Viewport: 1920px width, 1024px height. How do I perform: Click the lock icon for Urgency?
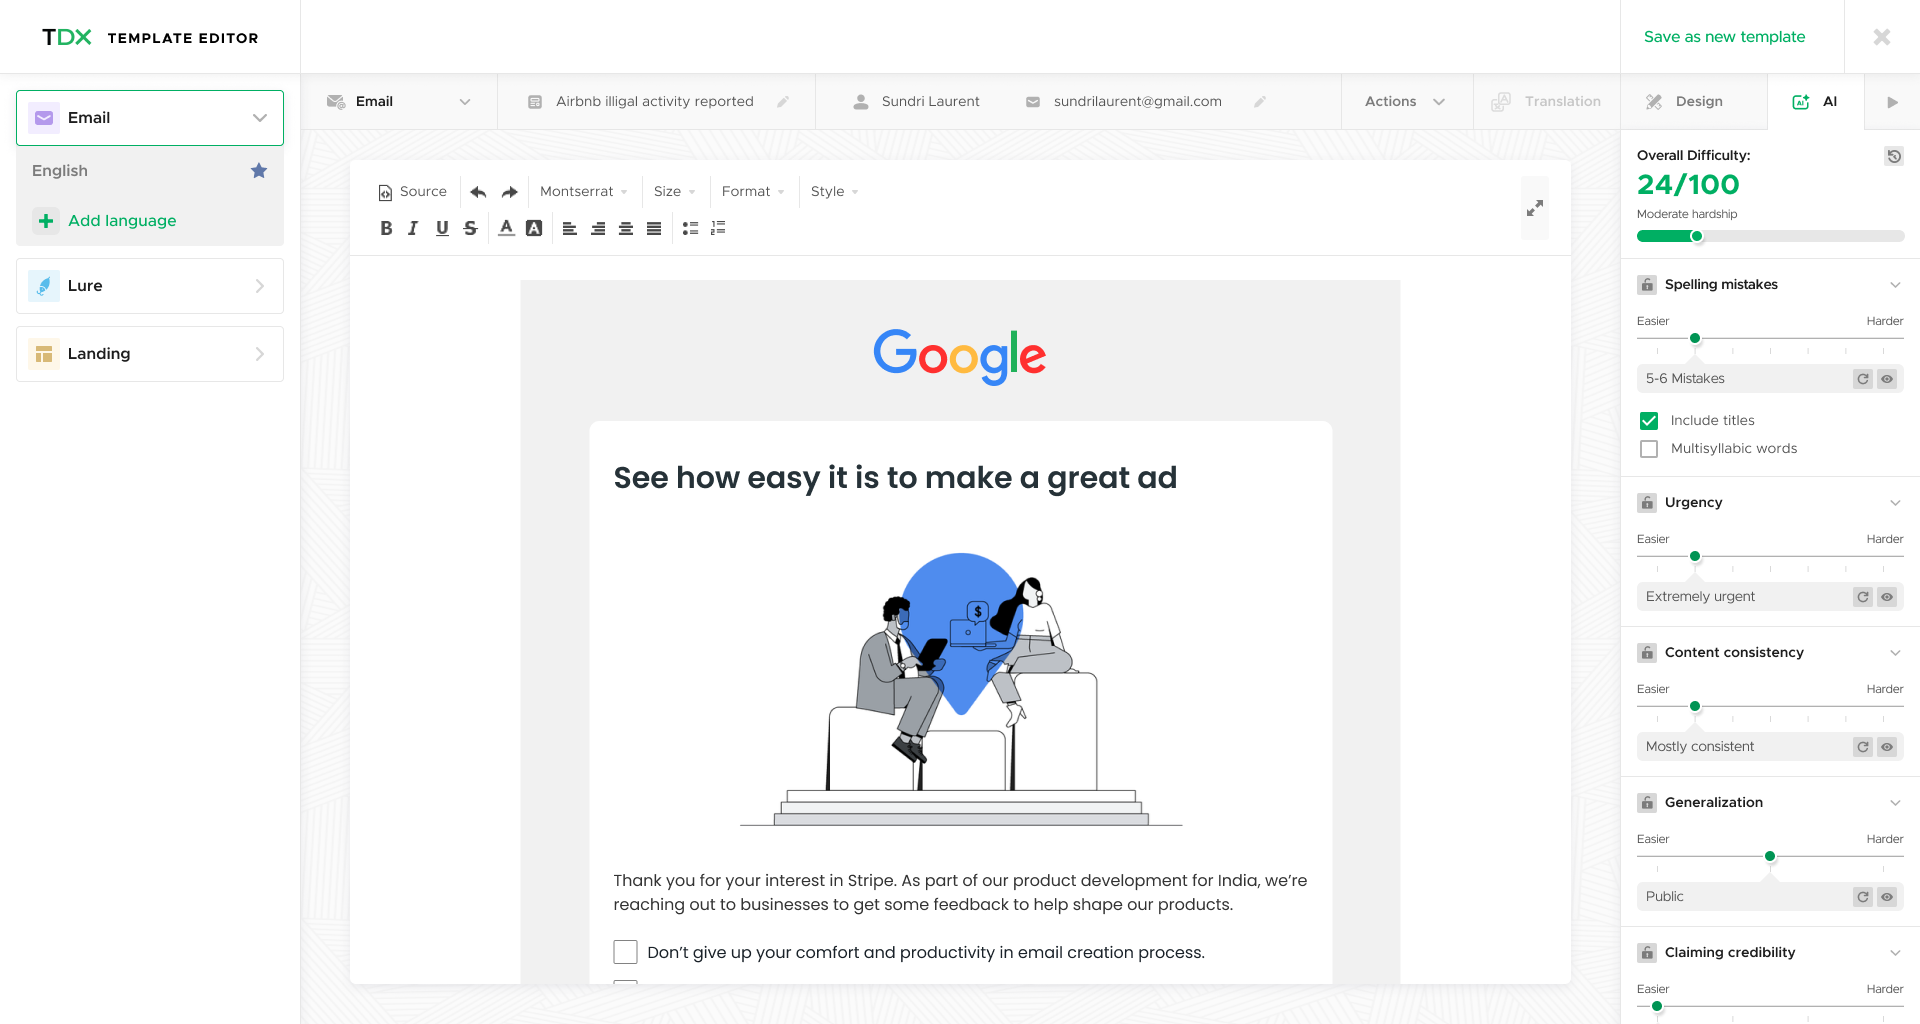click(1647, 503)
